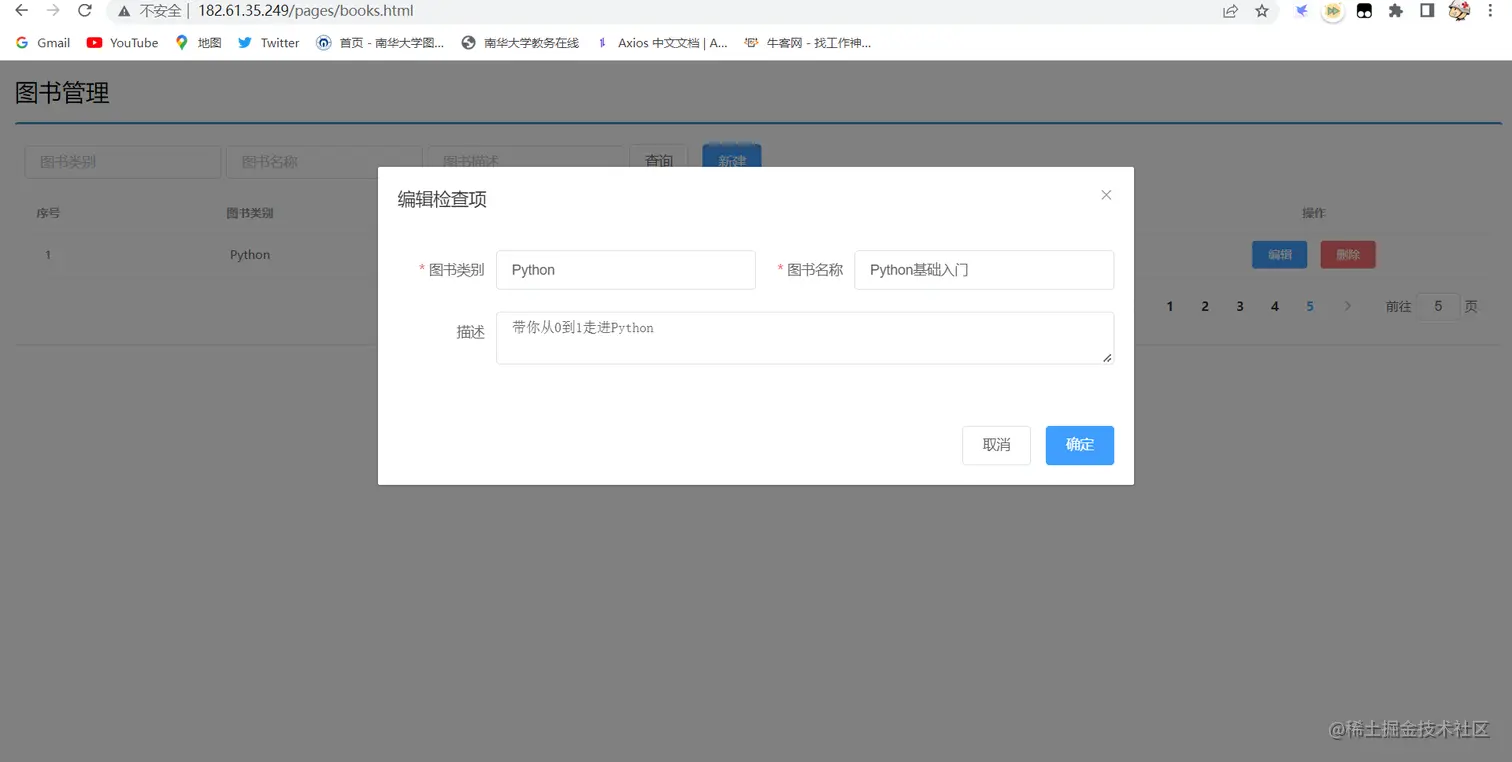Go back with the browser back arrow
The height and width of the screenshot is (762, 1512).
(x=21, y=11)
